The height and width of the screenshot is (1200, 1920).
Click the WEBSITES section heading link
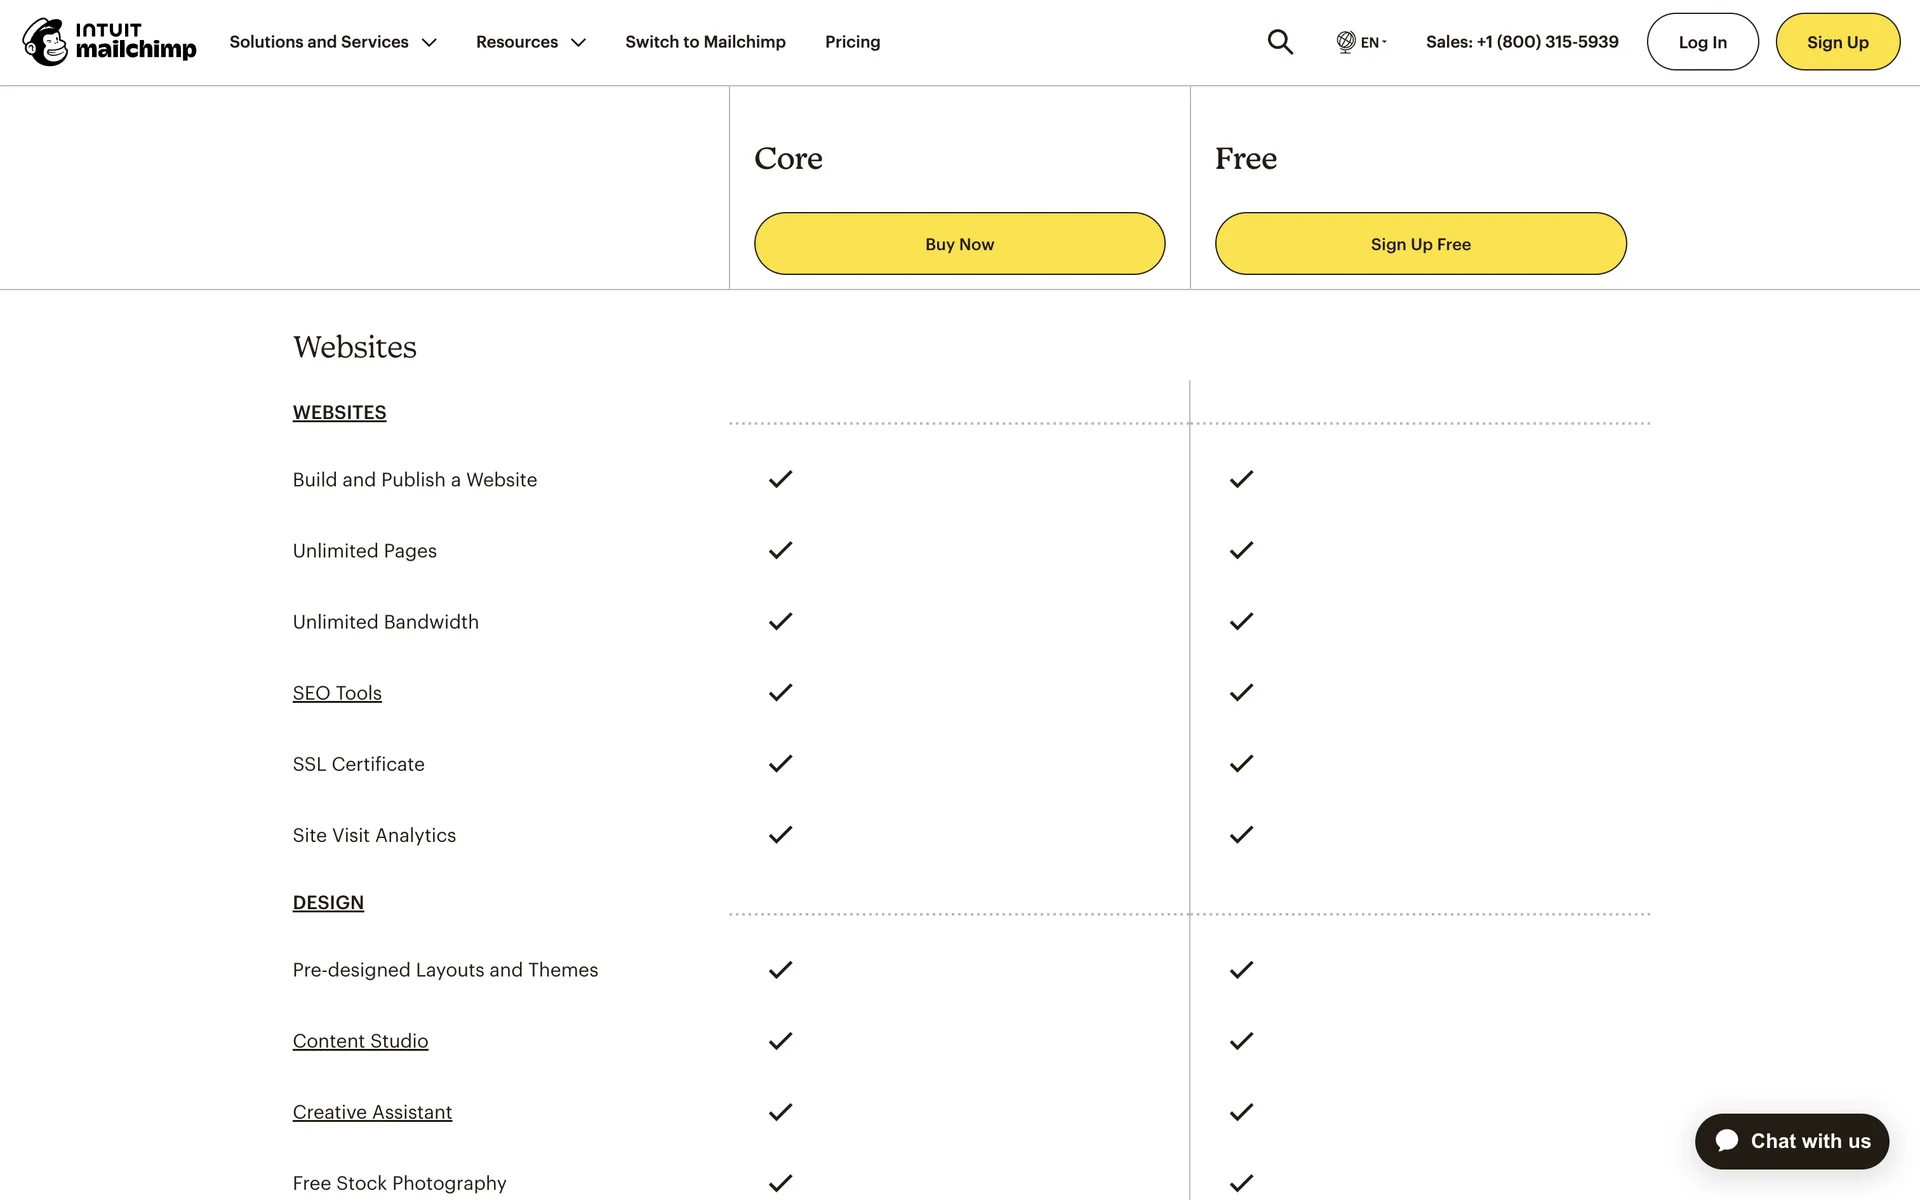coord(339,412)
